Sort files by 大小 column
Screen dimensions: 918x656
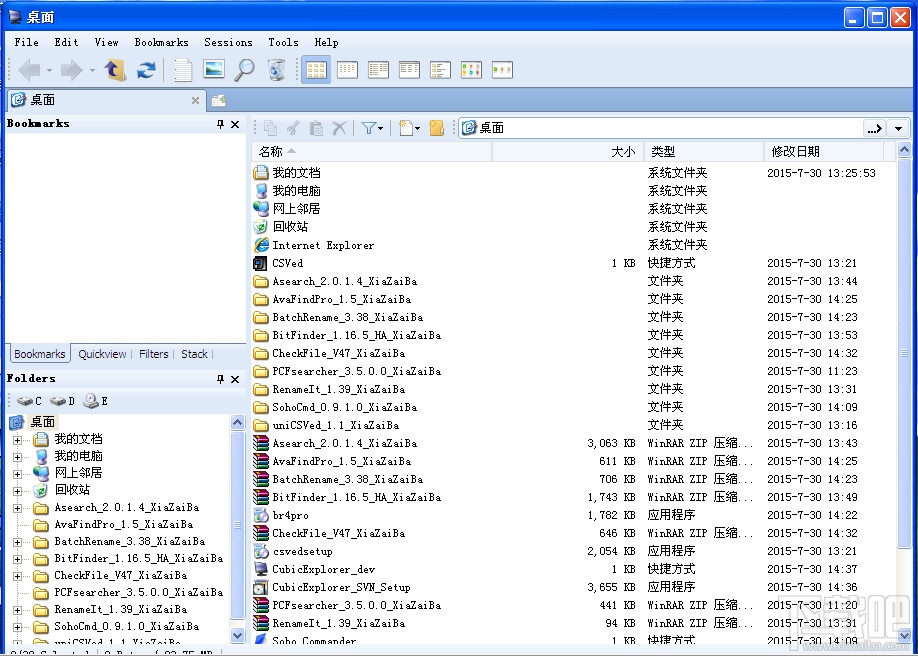[568, 152]
